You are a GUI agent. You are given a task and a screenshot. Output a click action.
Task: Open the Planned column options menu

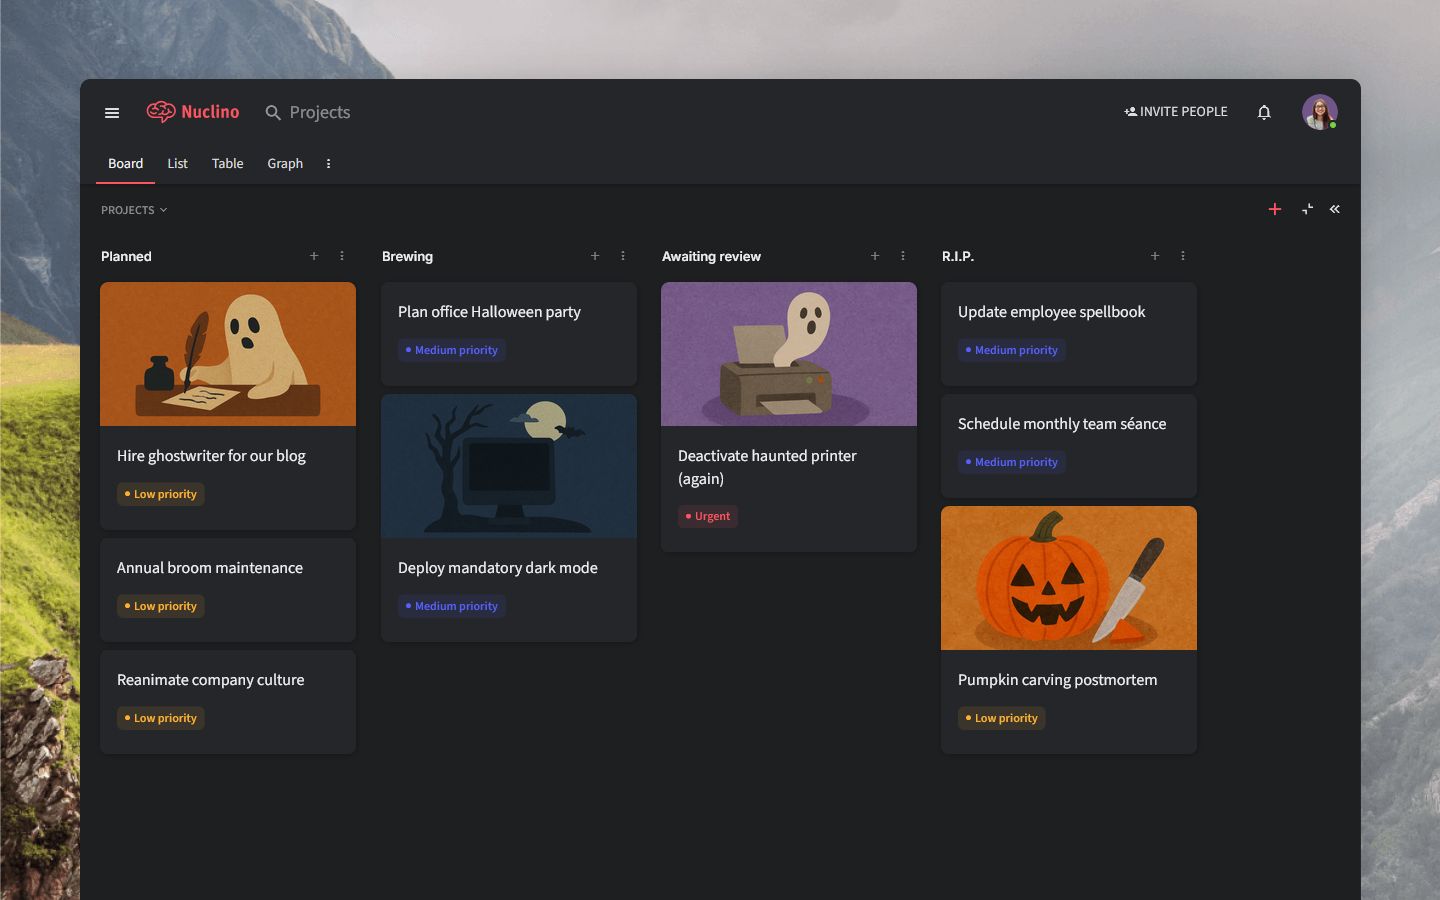pyautogui.click(x=342, y=256)
